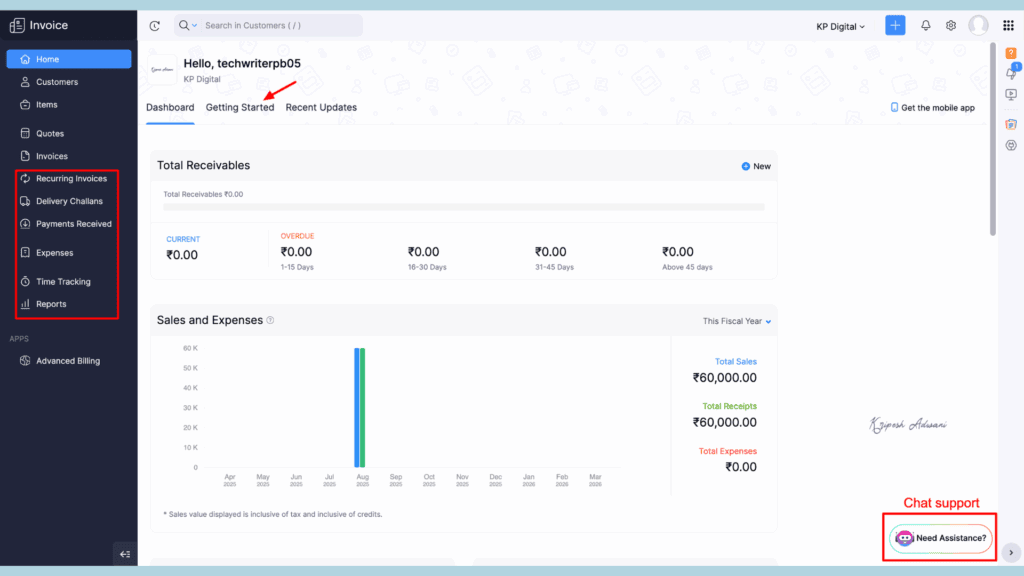
Task: Click the help question icon in right rail
Action: (1011, 53)
